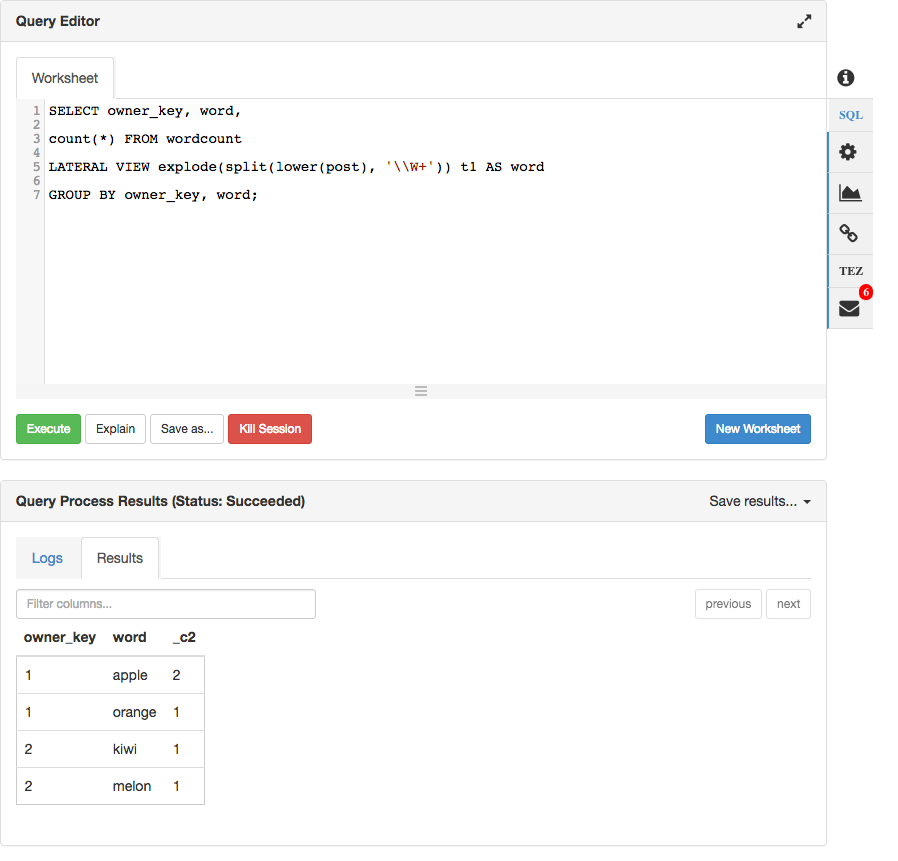Click the kiwi cell in results
This screenshot has height=861, width=898.
pyautogui.click(x=125, y=749)
